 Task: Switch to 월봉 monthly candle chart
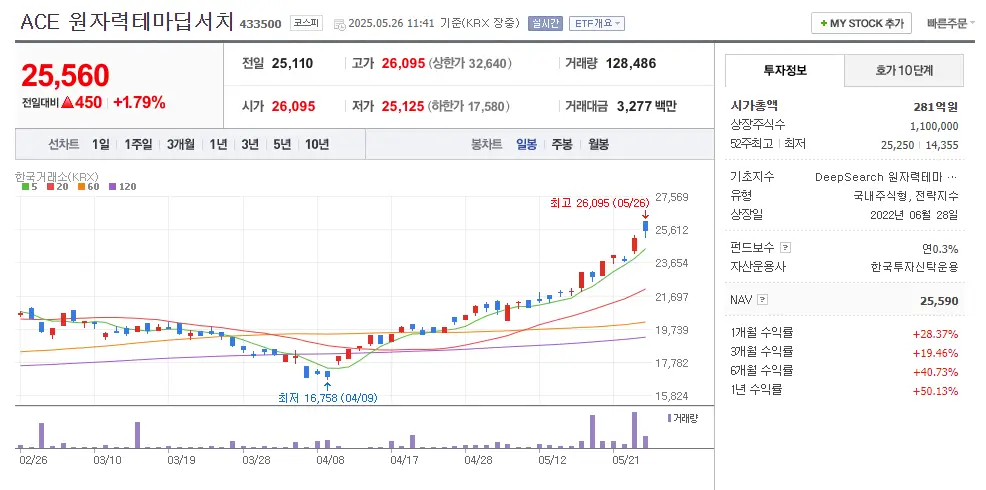click(598, 144)
